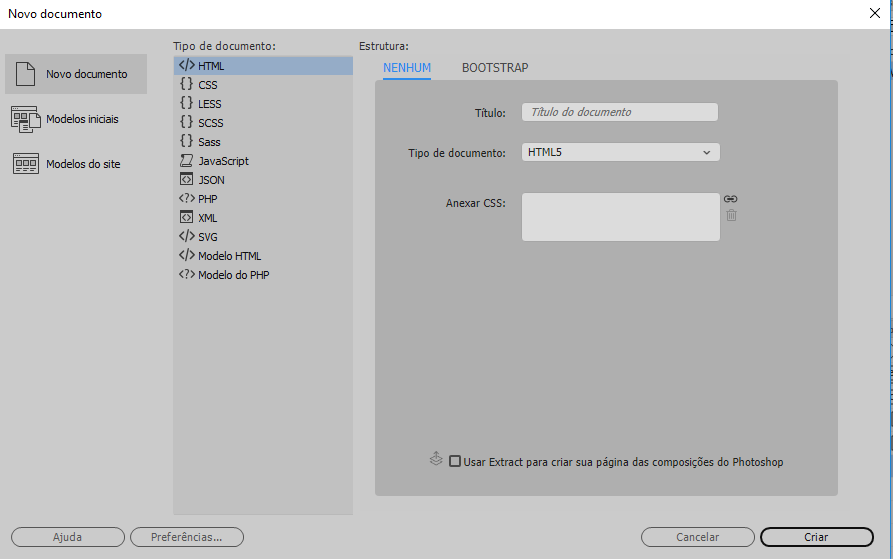893x559 pixels.
Task: Select Modelo HTML document type label
Action: tap(230, 256)
